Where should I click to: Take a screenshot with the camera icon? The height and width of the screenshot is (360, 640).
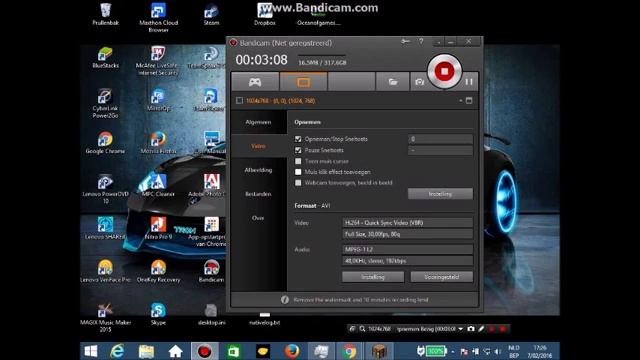[419, 82]
